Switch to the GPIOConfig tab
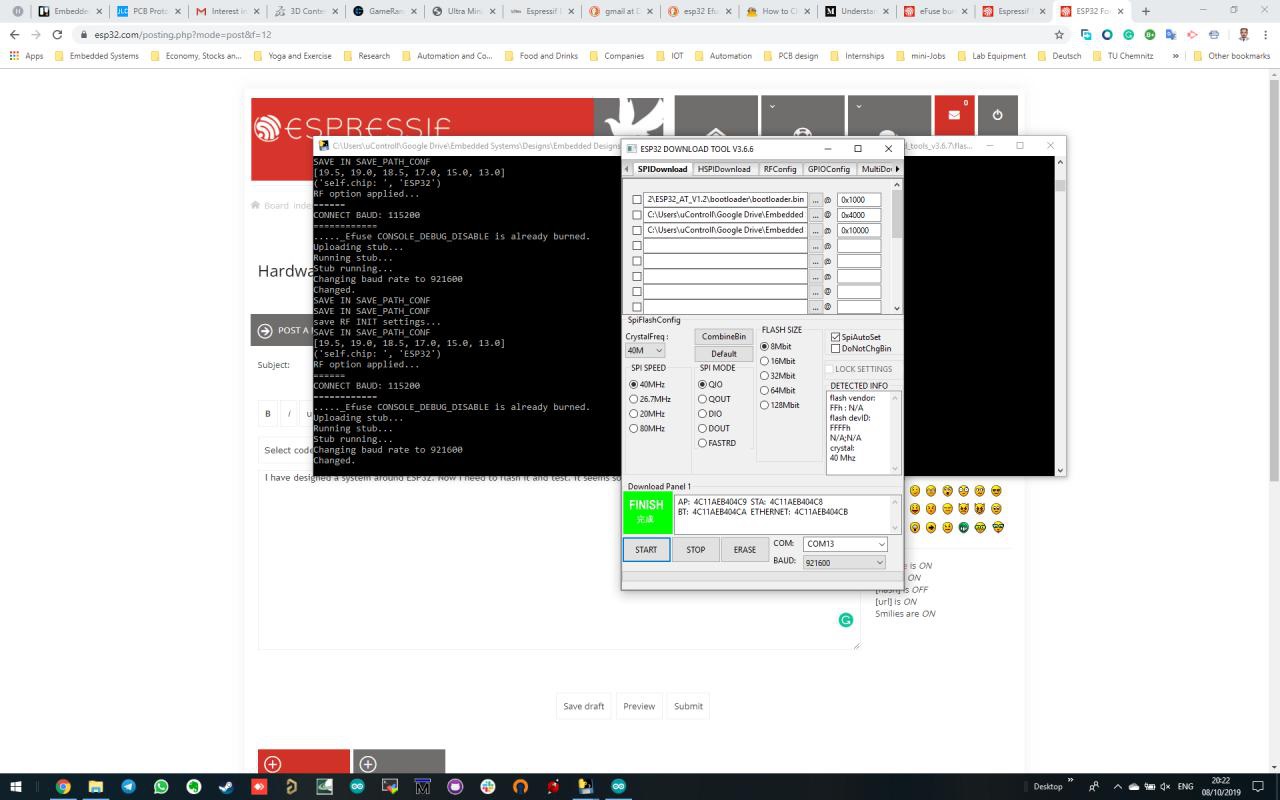The image size is (1280, 800). click(x=828, y=169)
